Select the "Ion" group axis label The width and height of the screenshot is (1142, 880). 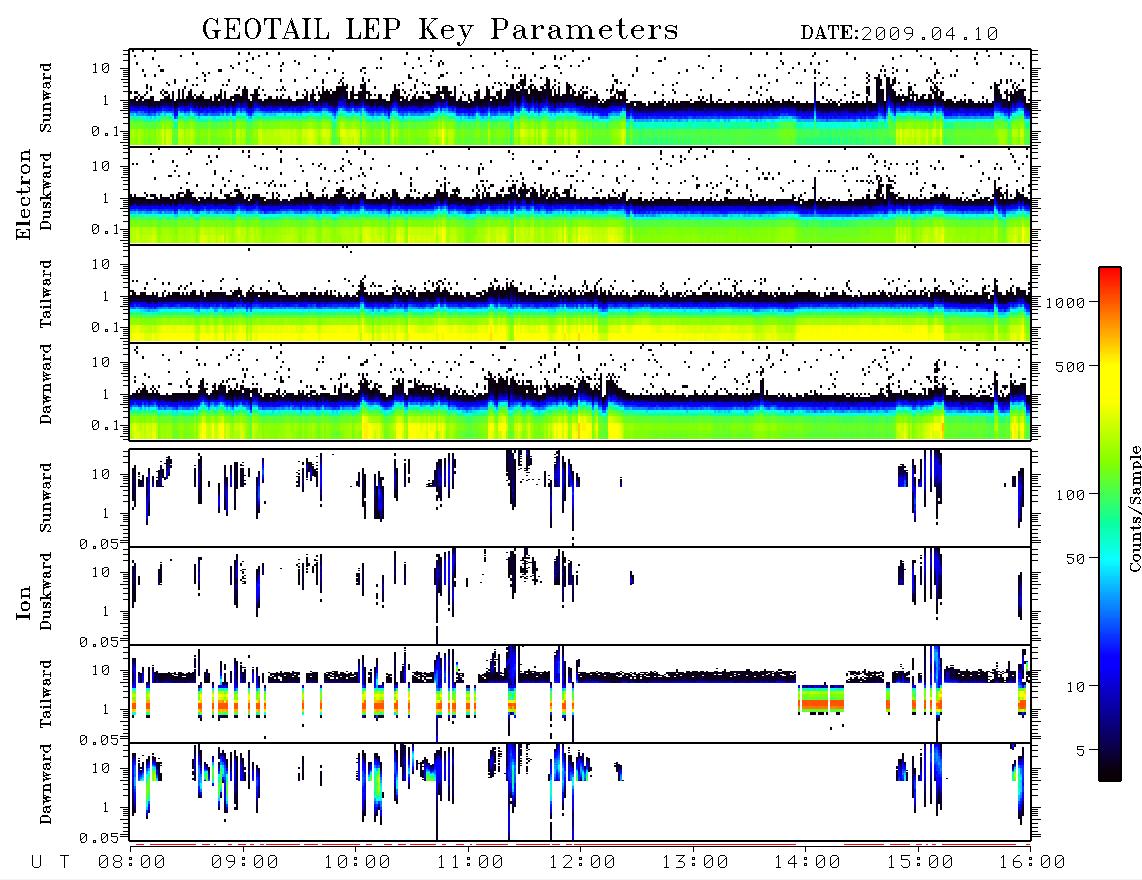tap(23, 602)
